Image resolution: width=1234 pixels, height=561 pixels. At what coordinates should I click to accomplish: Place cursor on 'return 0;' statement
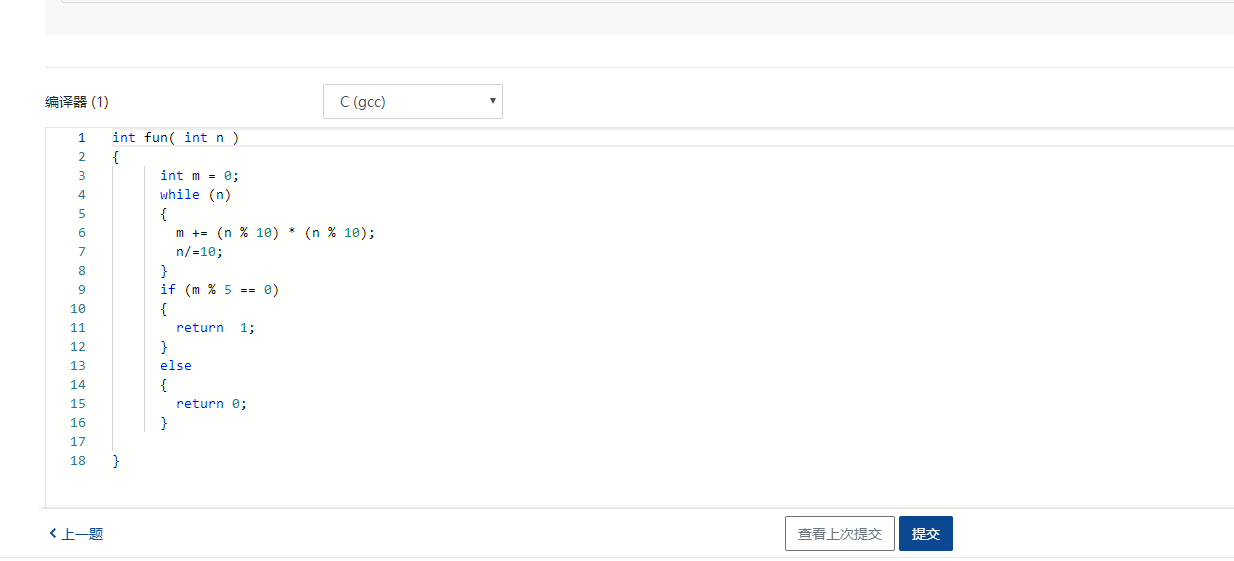click(x=211, y=404)
